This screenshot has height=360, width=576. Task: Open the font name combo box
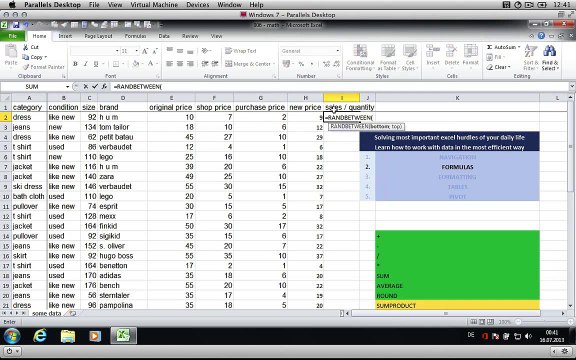[x=94, y=51]
